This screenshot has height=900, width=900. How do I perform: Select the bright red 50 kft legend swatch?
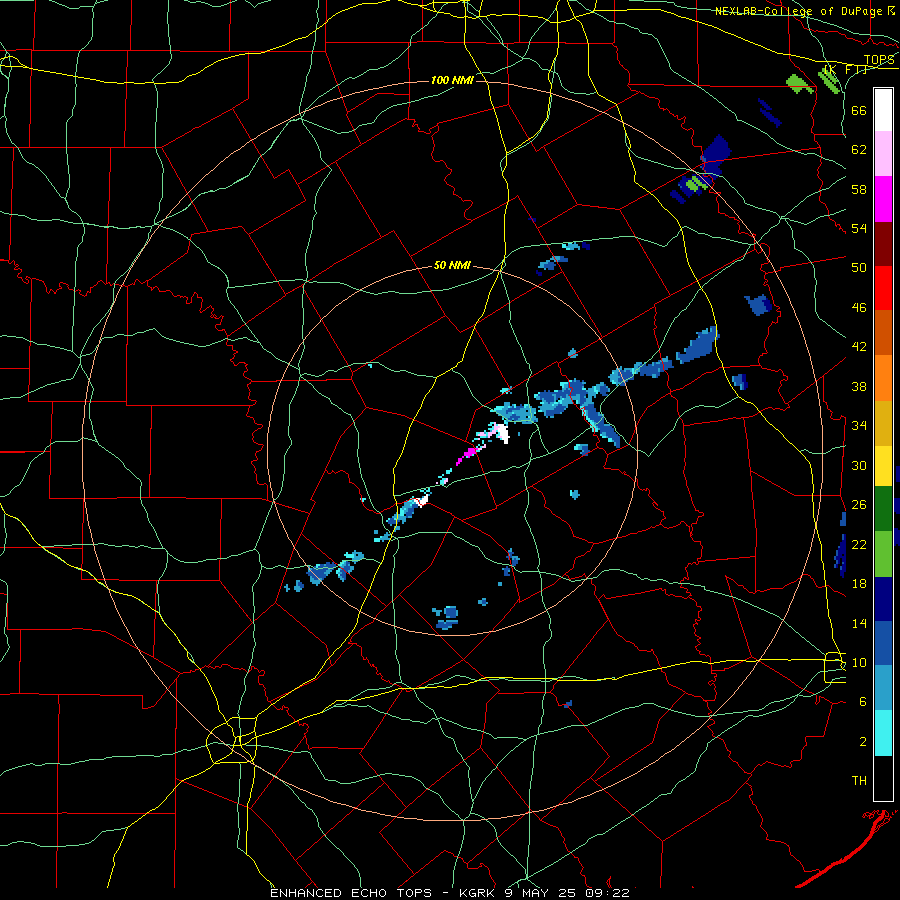click(x=883, y=288)
